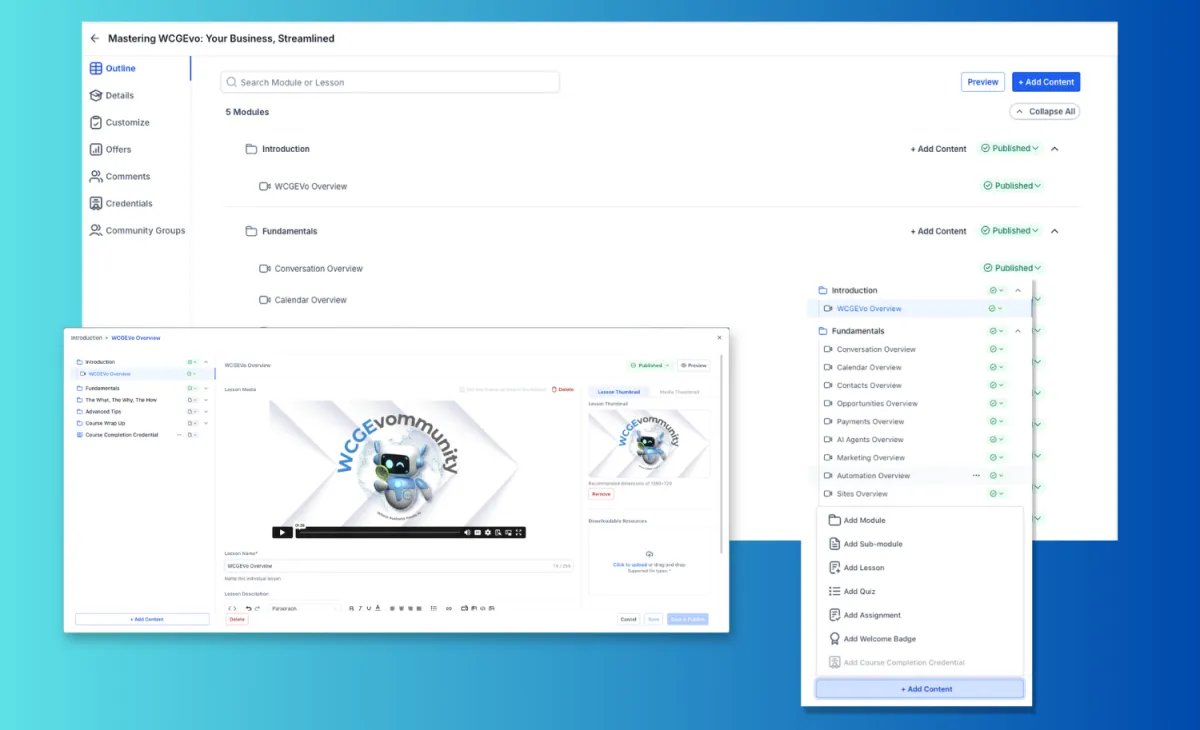Image resolution: width=1200 pixels, height=730 pixels.
Task: Click the Introduction folder icon in main outline
Action: tap(251, 149)
